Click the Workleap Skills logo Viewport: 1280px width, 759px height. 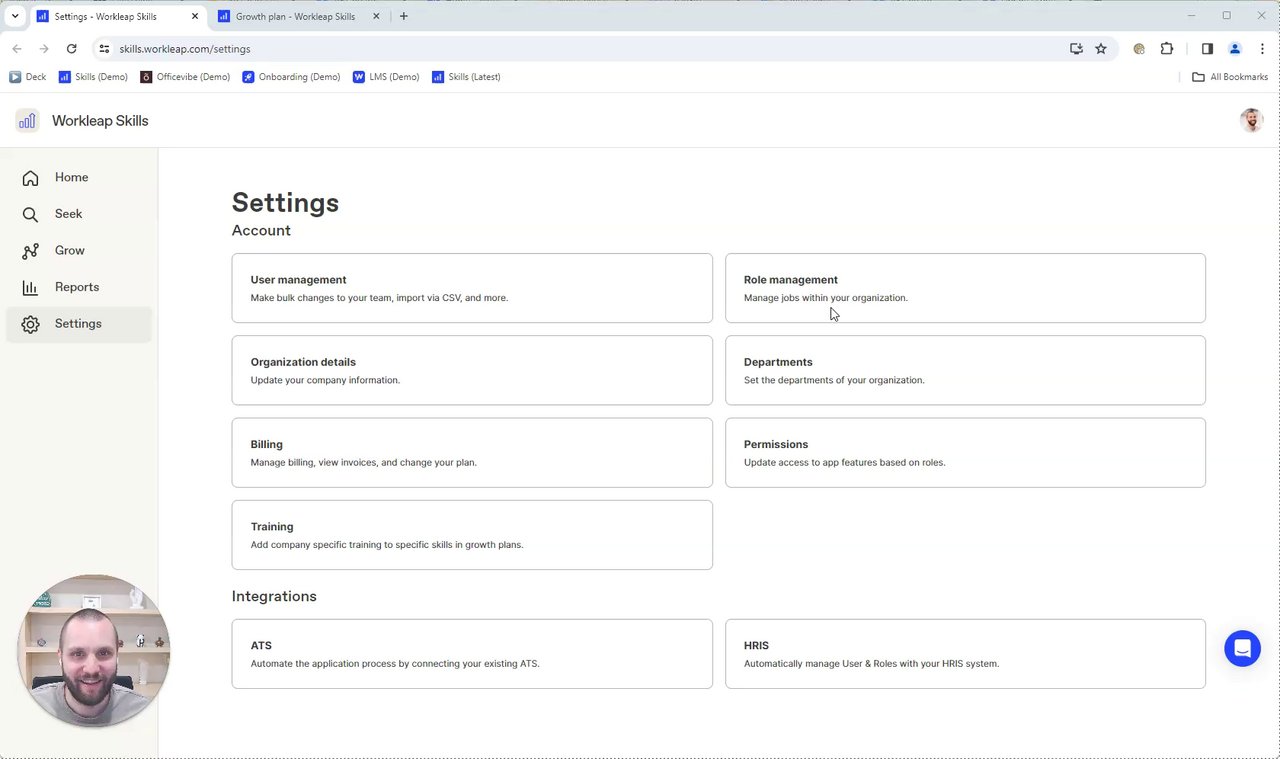point(27,121)
